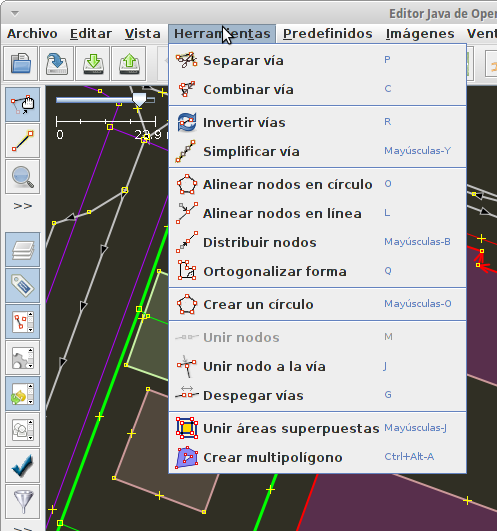Choose Unir áreas superpuestas
This screenshot has width=497, height=531.
point(318,428)
